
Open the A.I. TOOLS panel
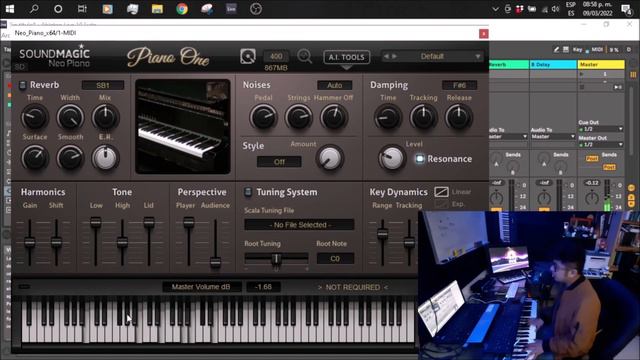click(347, 57)
